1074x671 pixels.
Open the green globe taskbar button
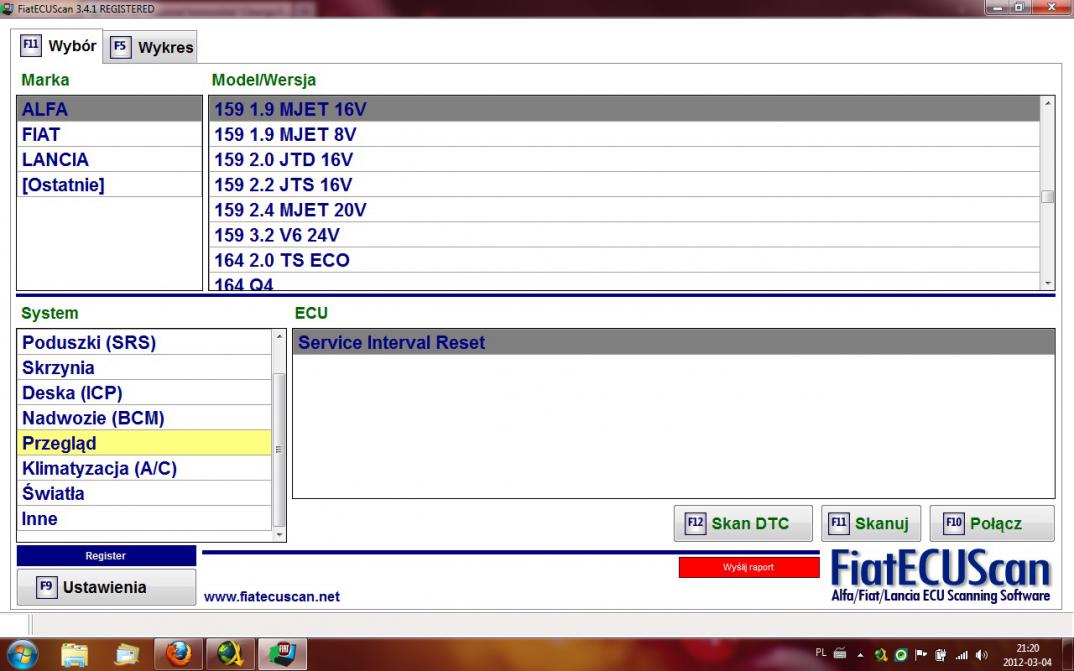pyautogui.click(x=230, y=654)
